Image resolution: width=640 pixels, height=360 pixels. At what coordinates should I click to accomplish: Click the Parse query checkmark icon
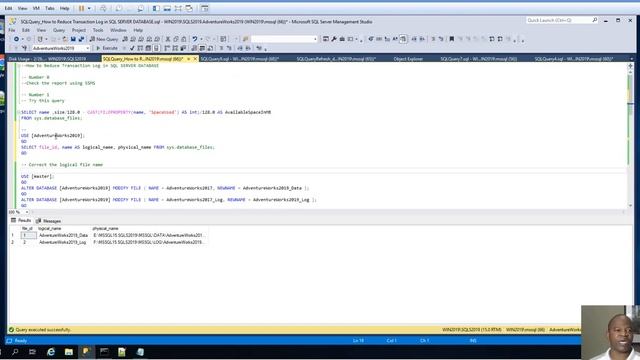click(132, 48)
